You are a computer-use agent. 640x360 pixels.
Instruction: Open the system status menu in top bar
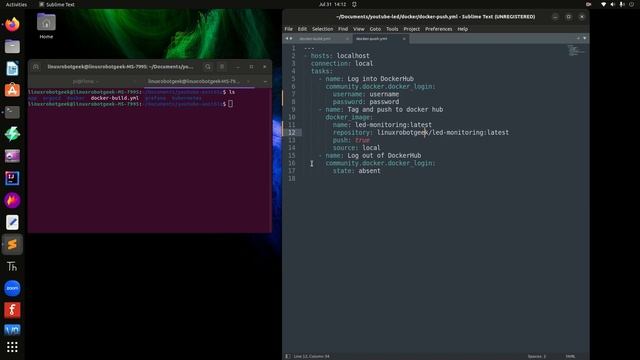coord(617,4)
